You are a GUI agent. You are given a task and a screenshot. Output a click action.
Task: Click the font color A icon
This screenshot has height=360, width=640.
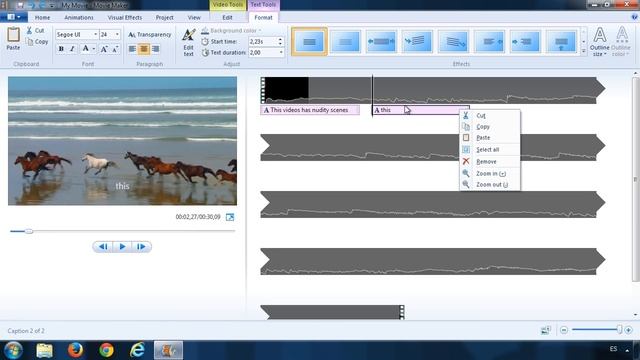[85, 49]
